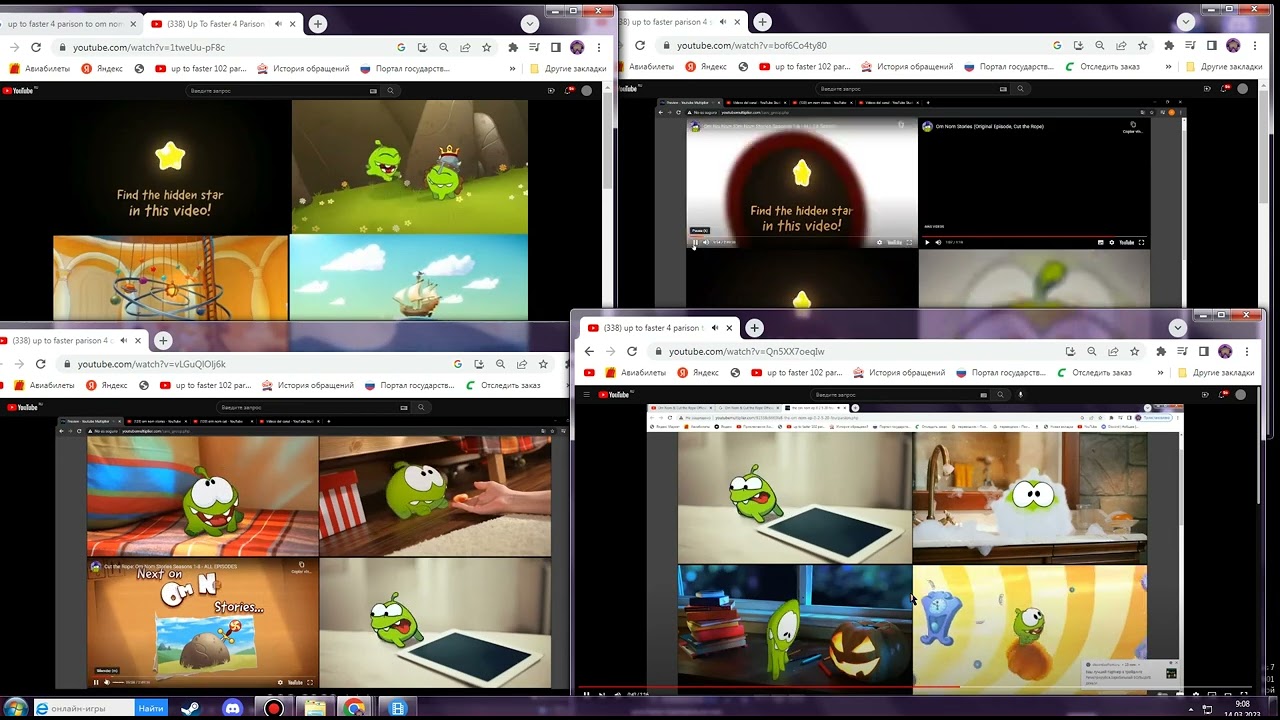Open Extensions puzzle icon in top-right window
The height and width of the screenshot is (720, 1280).
1168,45
